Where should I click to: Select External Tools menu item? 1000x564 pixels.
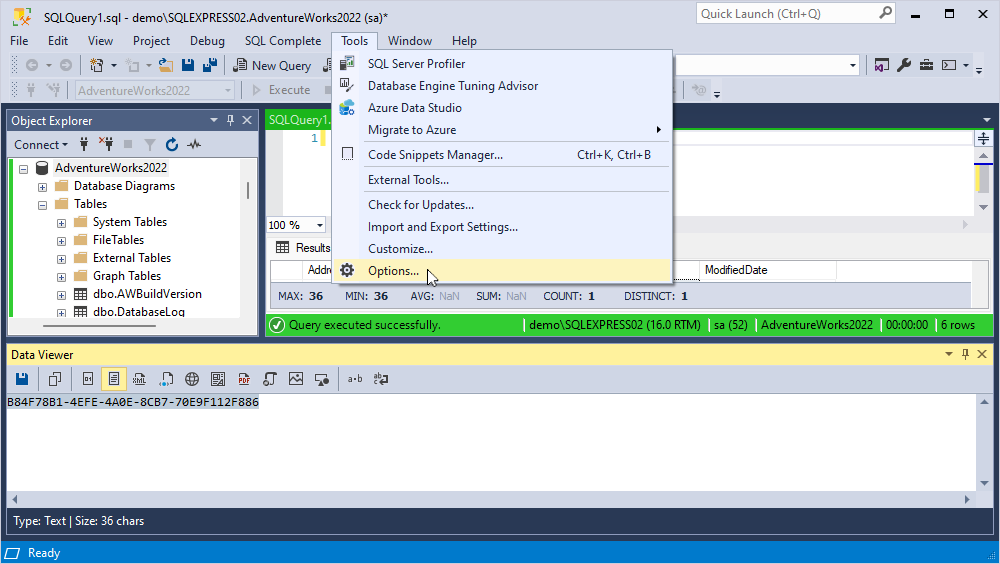[502, 180]
